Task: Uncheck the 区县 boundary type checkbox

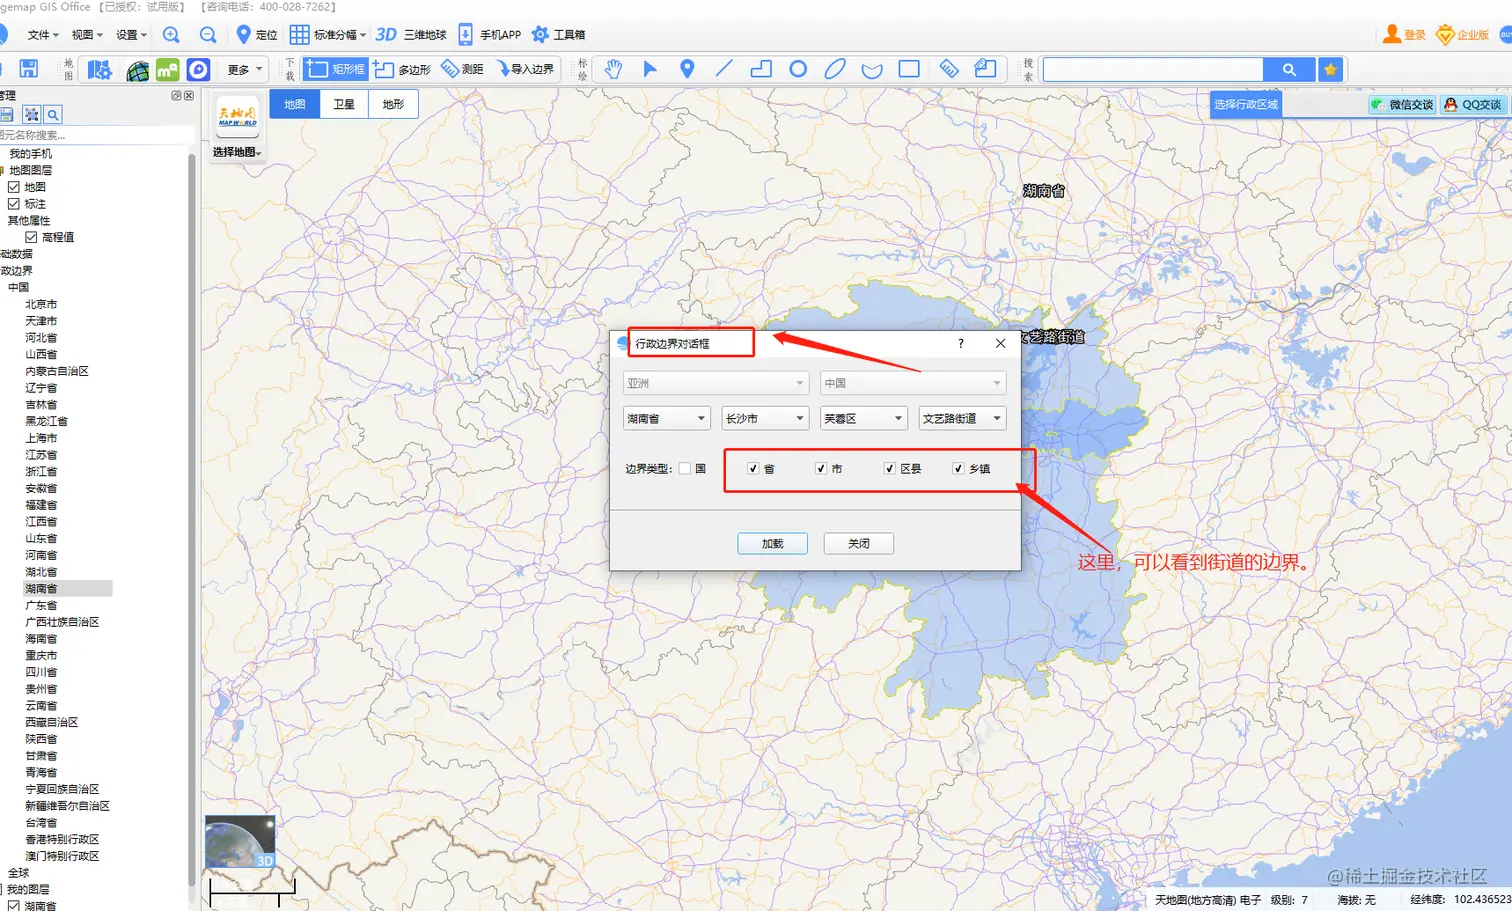Action: click(889, 468)
